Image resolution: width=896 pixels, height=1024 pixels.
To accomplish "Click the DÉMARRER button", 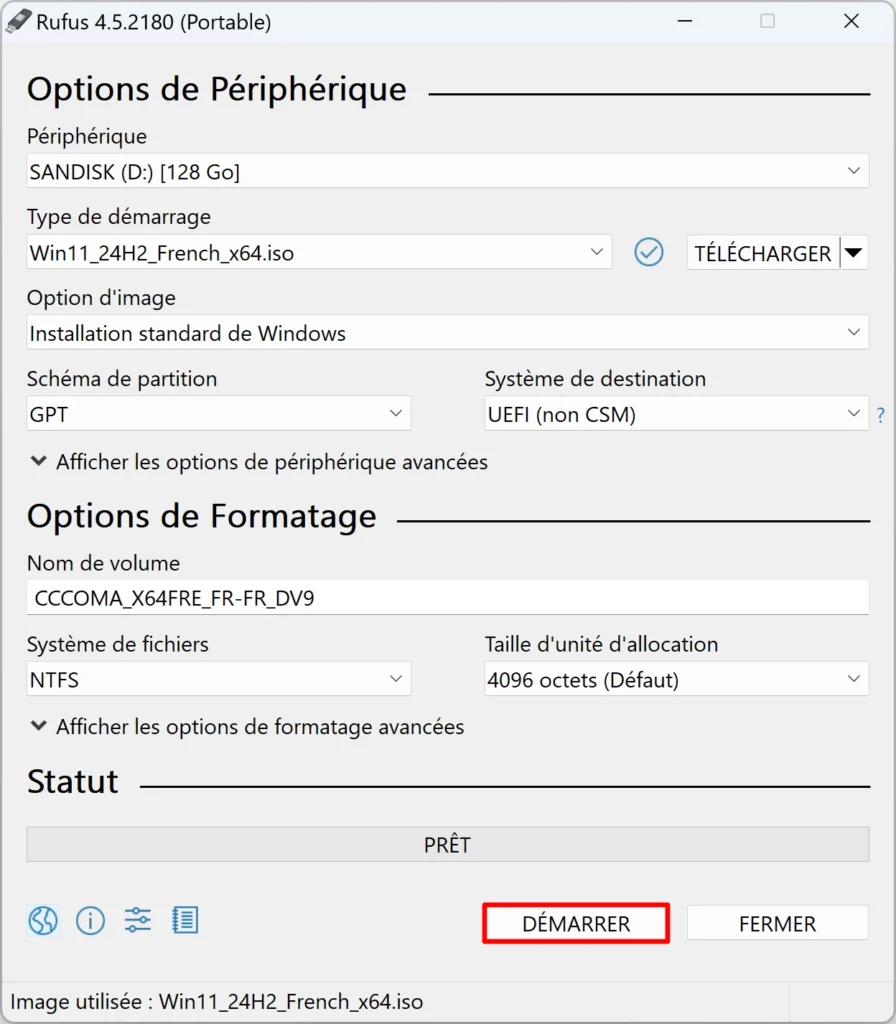I will coord(576,923).
